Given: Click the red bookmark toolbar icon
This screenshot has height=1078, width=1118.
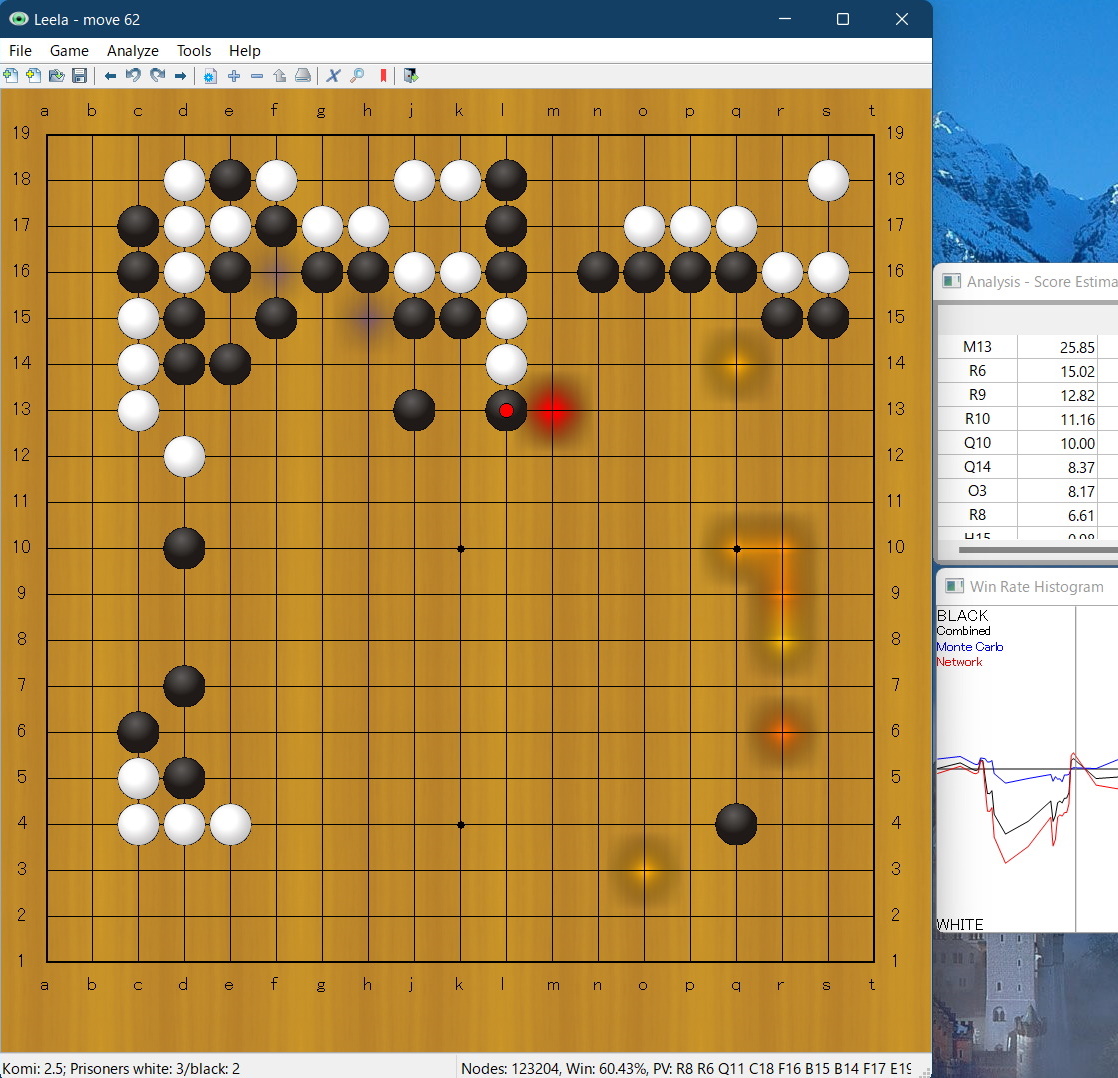Looking at the screenshot, I should 383,76.
